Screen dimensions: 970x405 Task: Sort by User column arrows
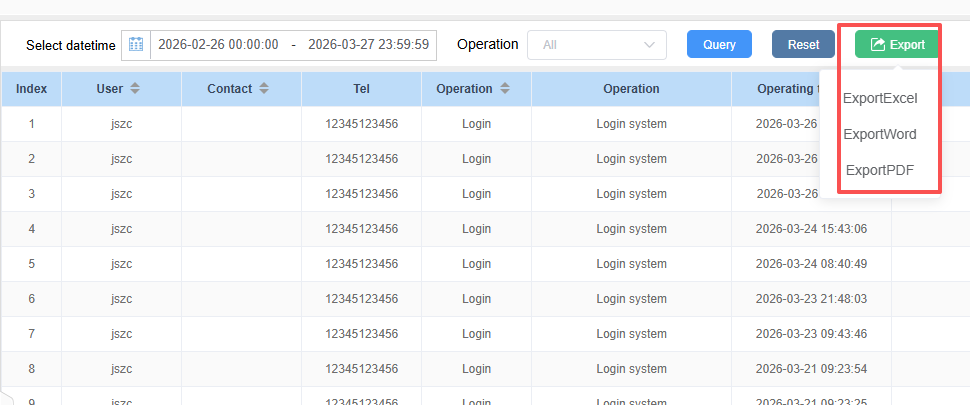click(135, 89)
